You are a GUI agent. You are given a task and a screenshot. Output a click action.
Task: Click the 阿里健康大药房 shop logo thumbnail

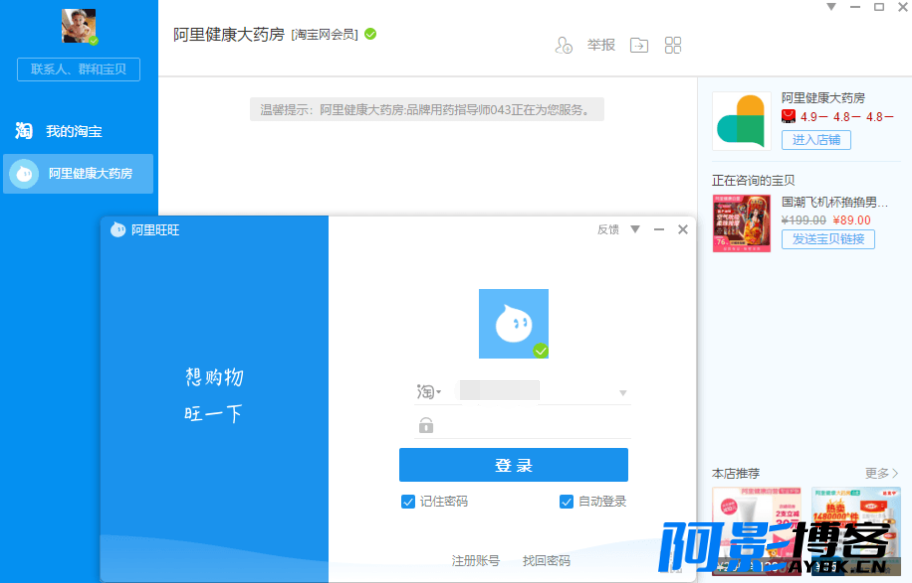pyautogui.click(x=742, y=121)
